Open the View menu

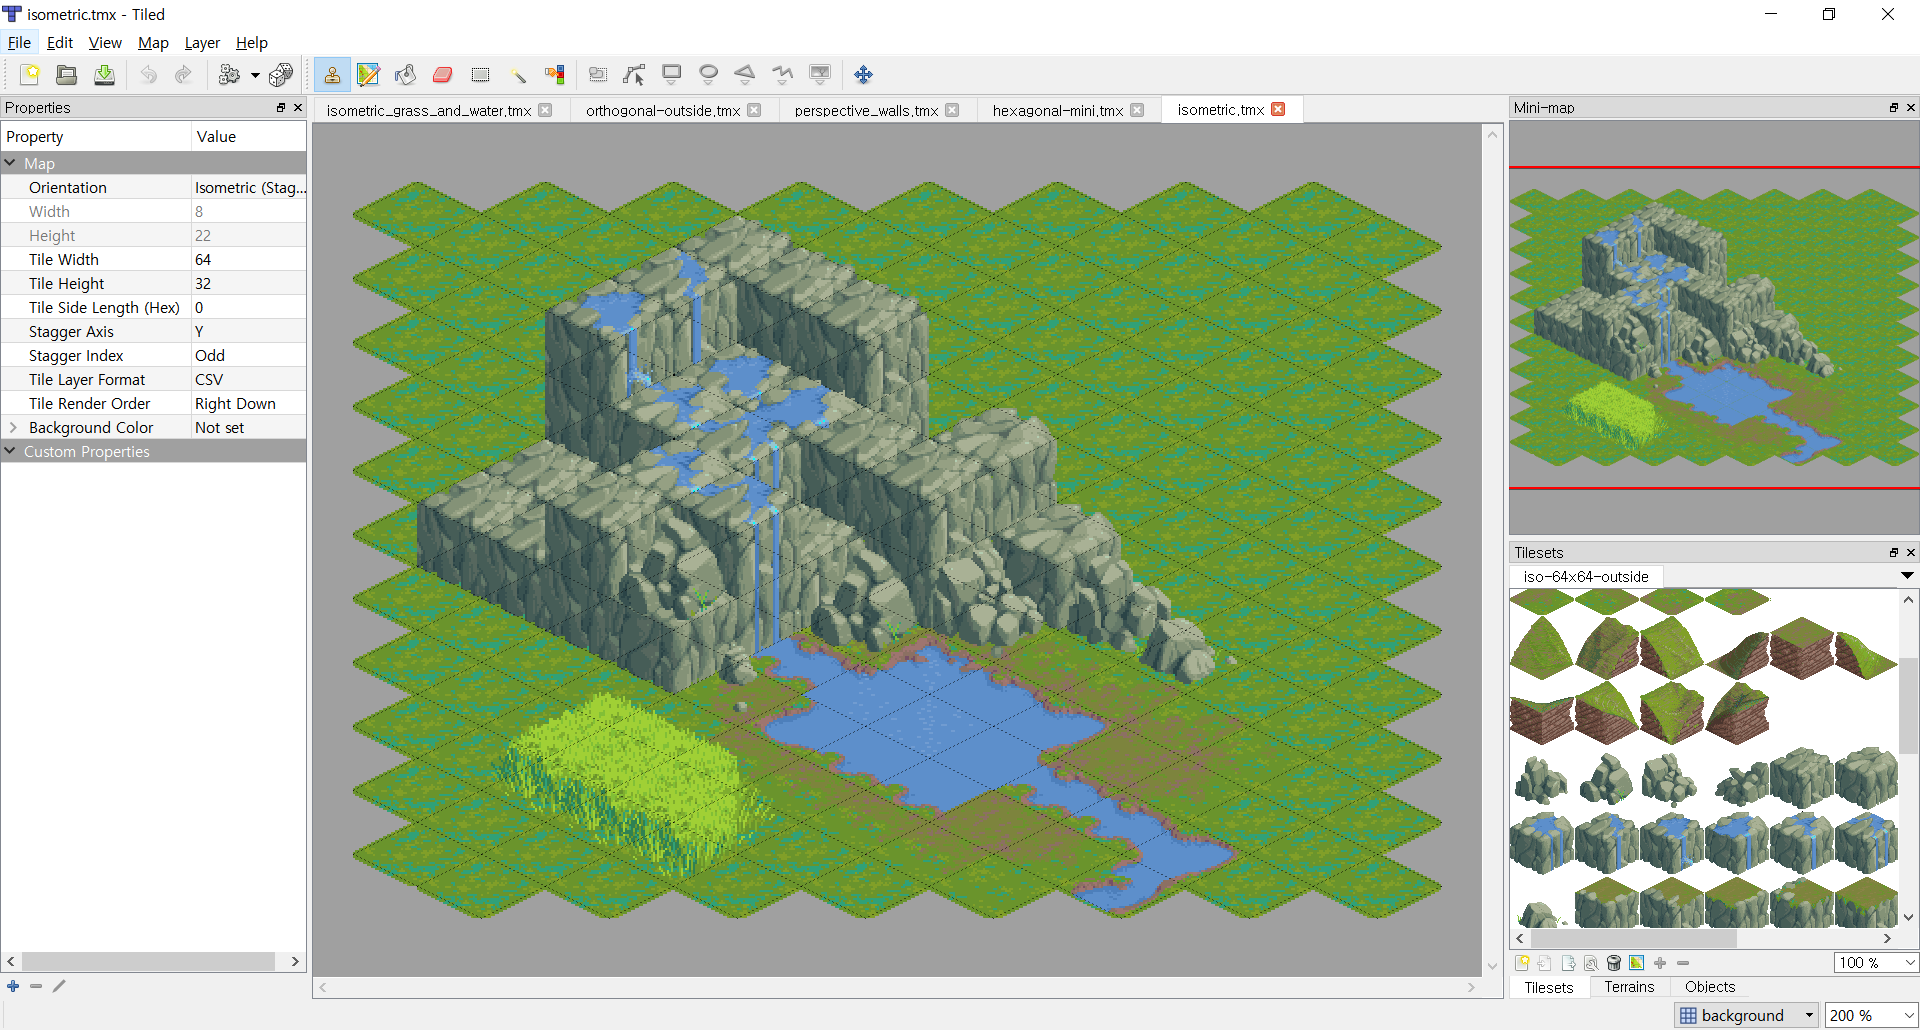pyautogui.click(x=105, y=43)
